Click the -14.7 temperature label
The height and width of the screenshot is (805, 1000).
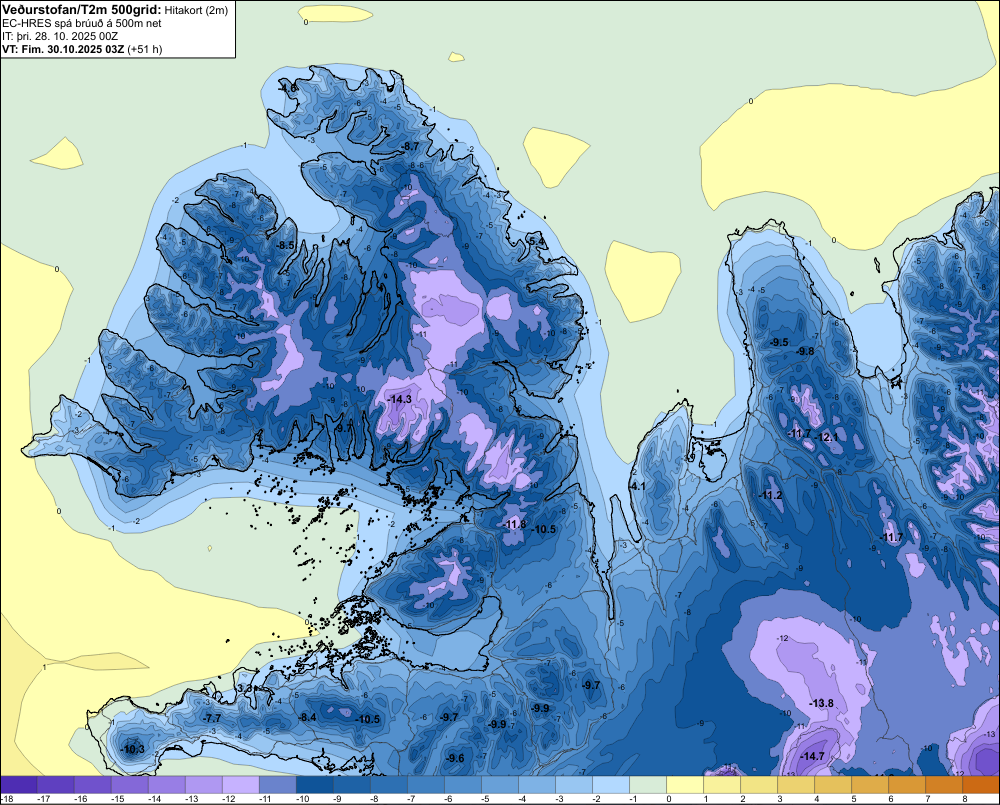pyautogui.click(x=812, y=756)
